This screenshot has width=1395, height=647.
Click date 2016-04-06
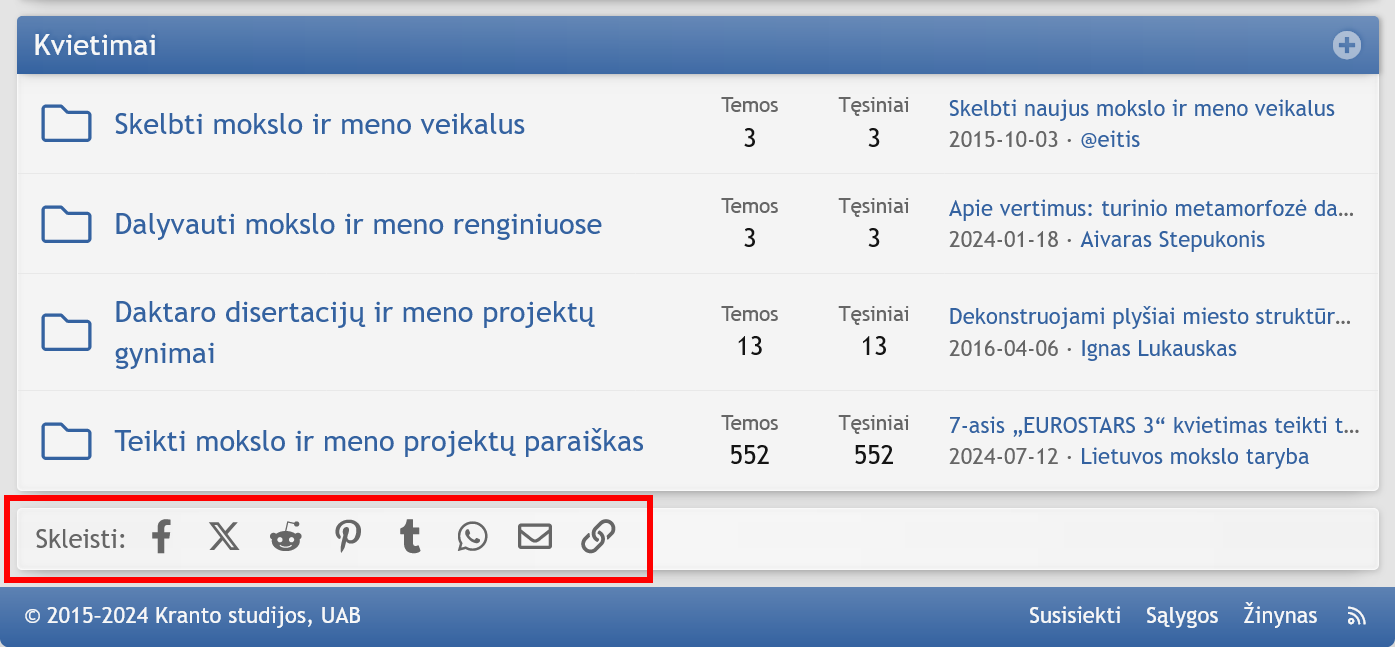pos(1003,349)
